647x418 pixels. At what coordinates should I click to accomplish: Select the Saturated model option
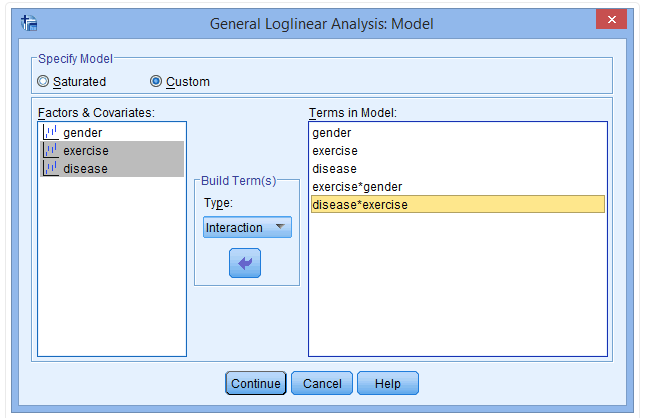click(x=43, y=81)
